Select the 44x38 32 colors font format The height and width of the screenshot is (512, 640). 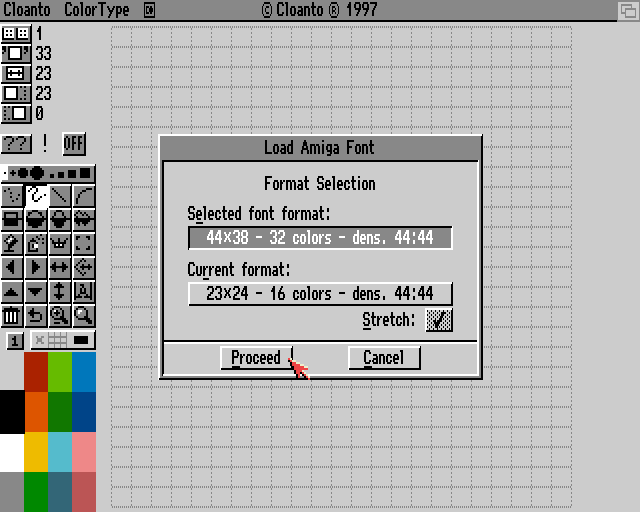(320, 238)
